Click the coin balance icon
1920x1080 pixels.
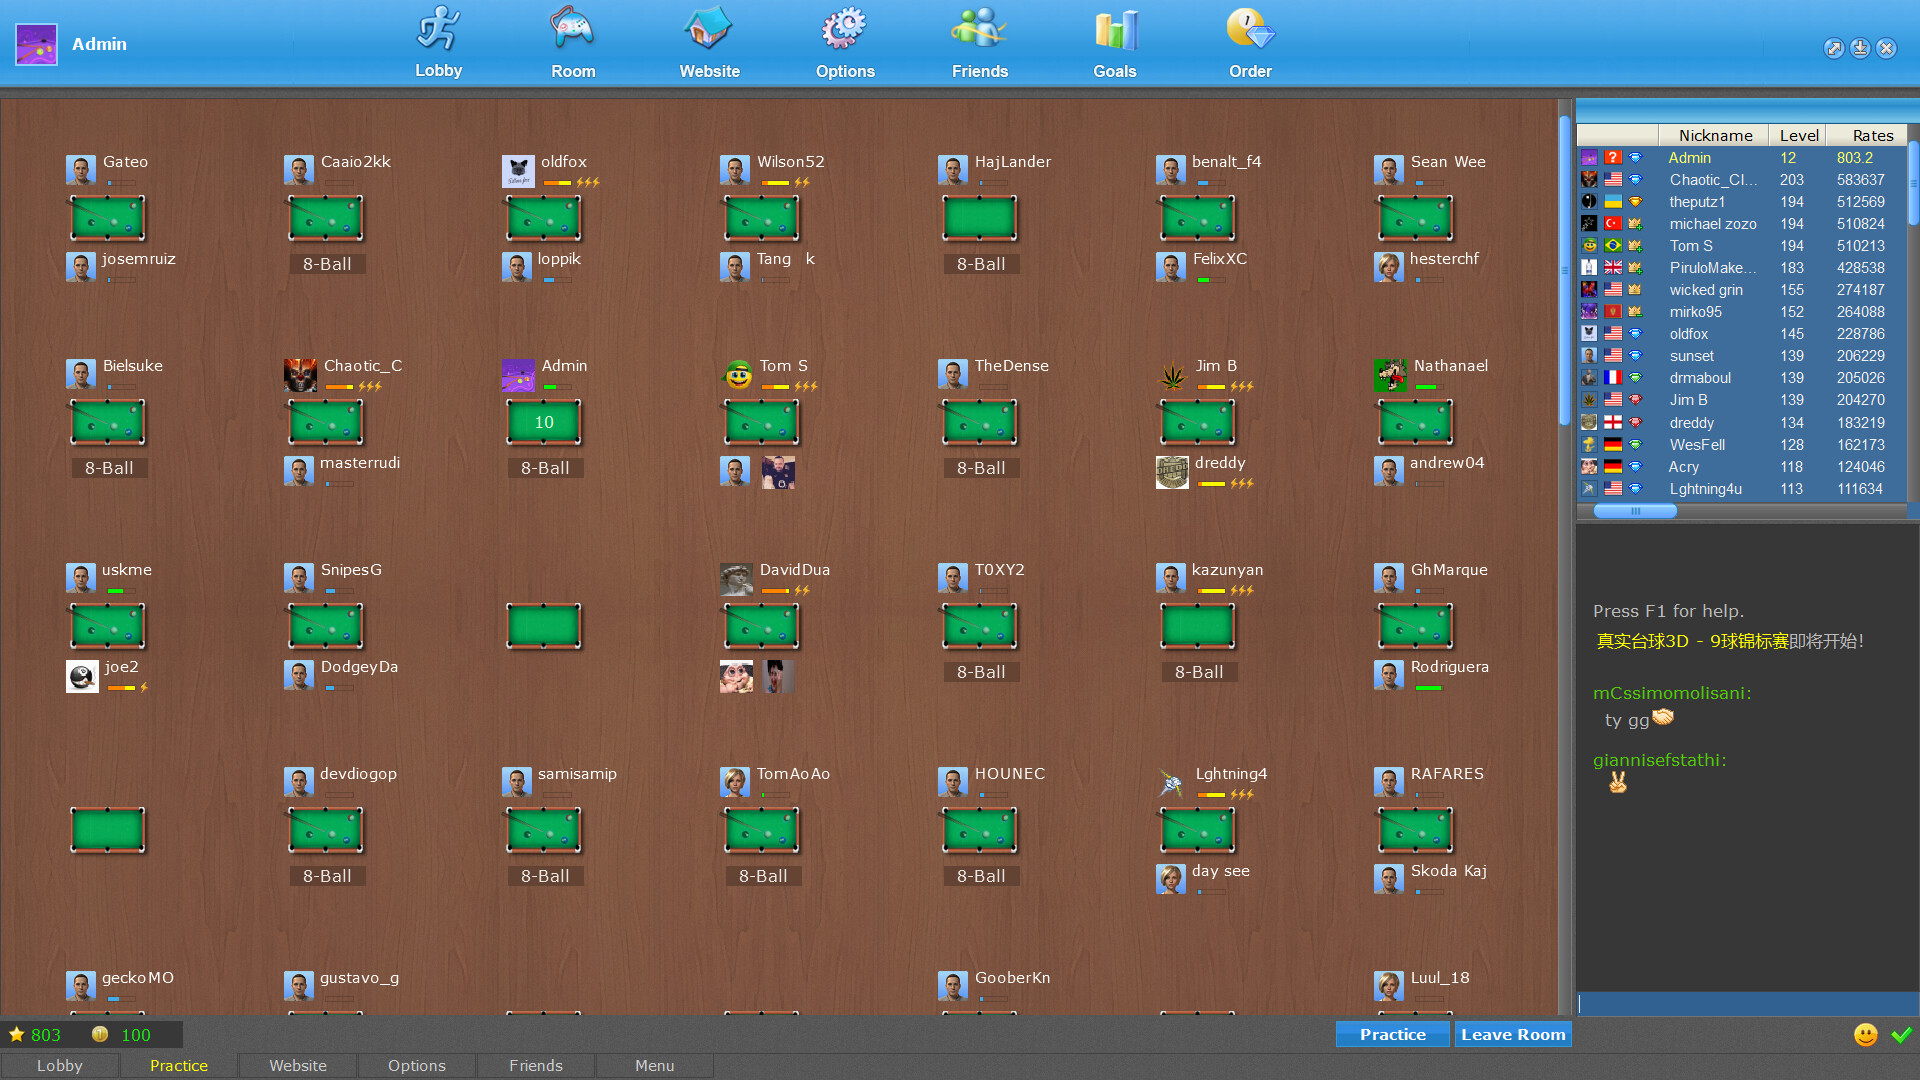click(x=100, y=1034)
